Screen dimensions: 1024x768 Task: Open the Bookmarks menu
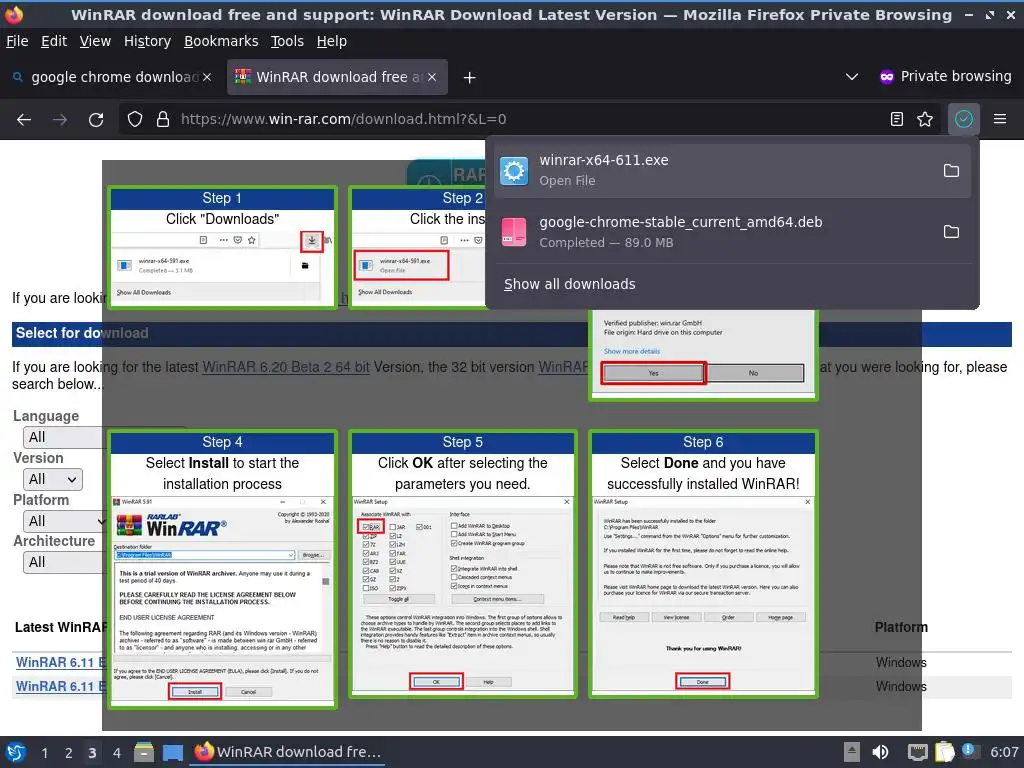tap(221, 41)
